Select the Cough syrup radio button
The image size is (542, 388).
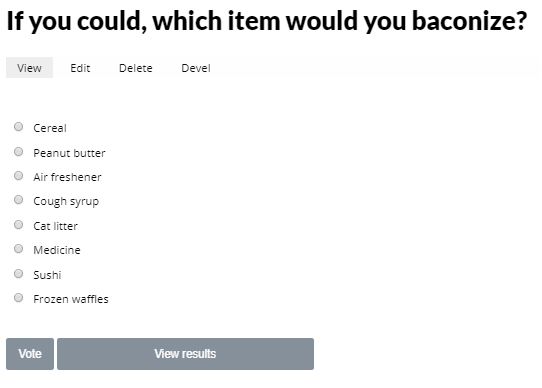(x=19, y=200)
